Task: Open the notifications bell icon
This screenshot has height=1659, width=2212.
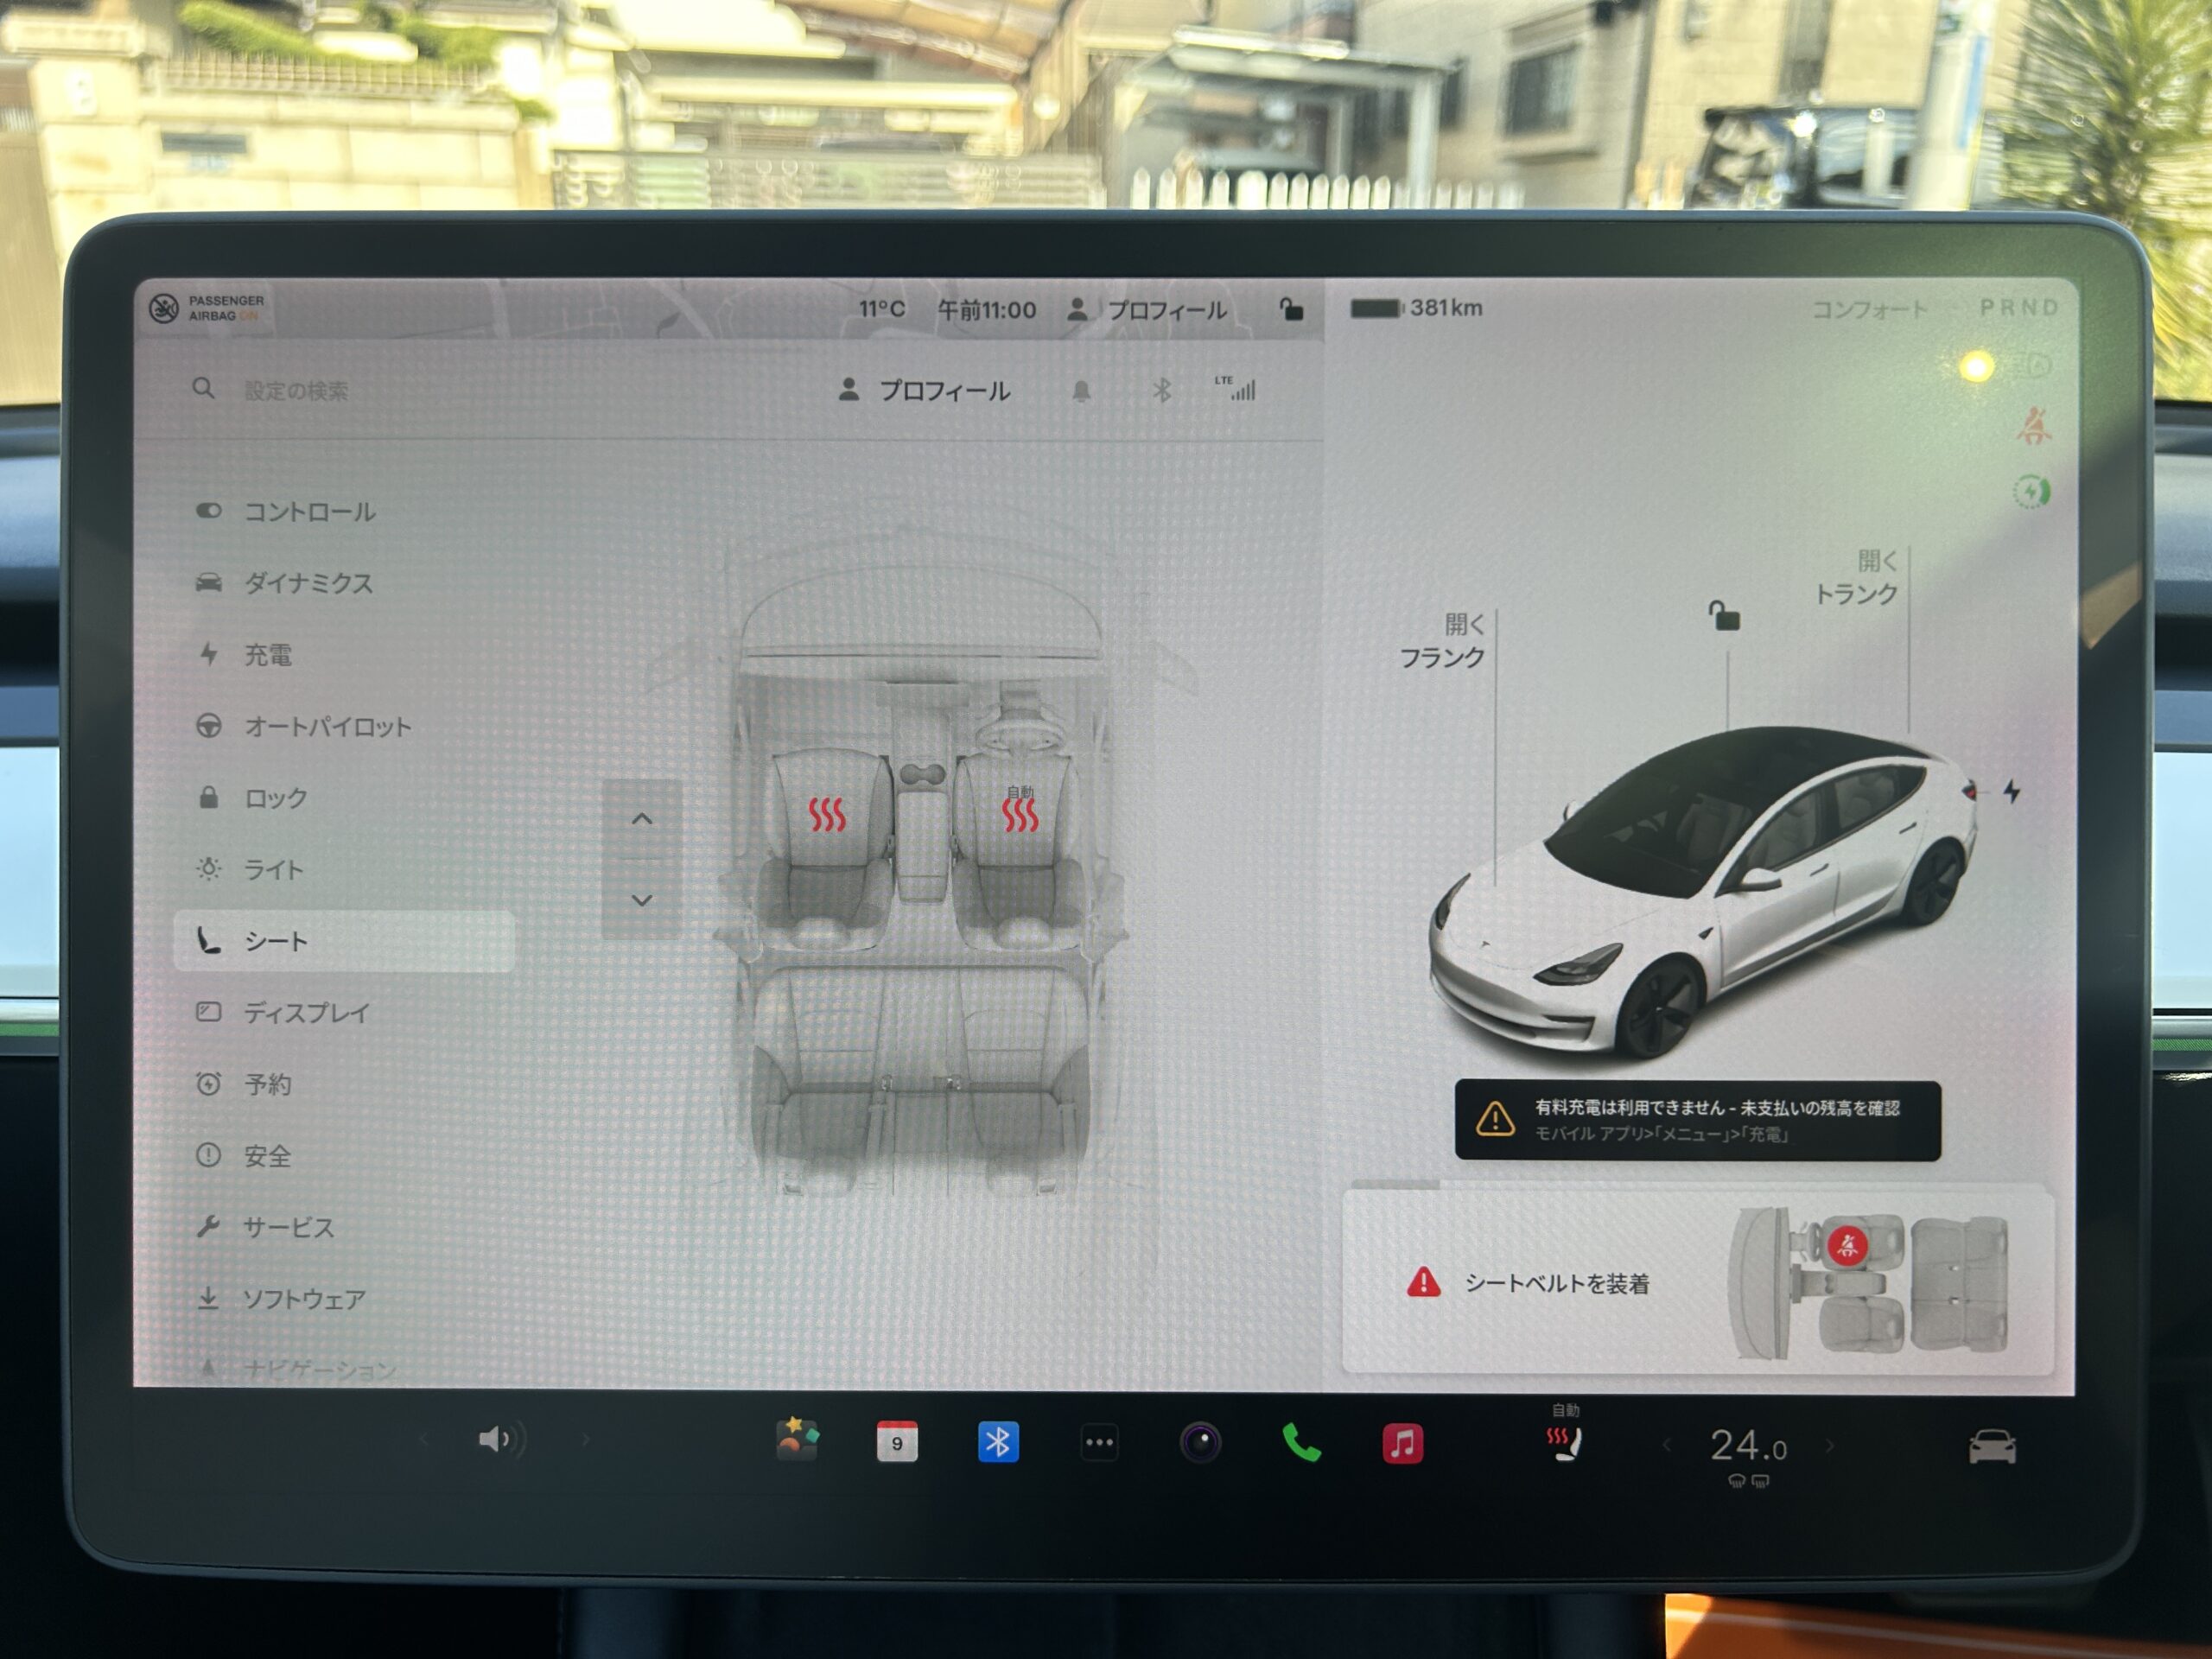Action: click(1081, 391)
